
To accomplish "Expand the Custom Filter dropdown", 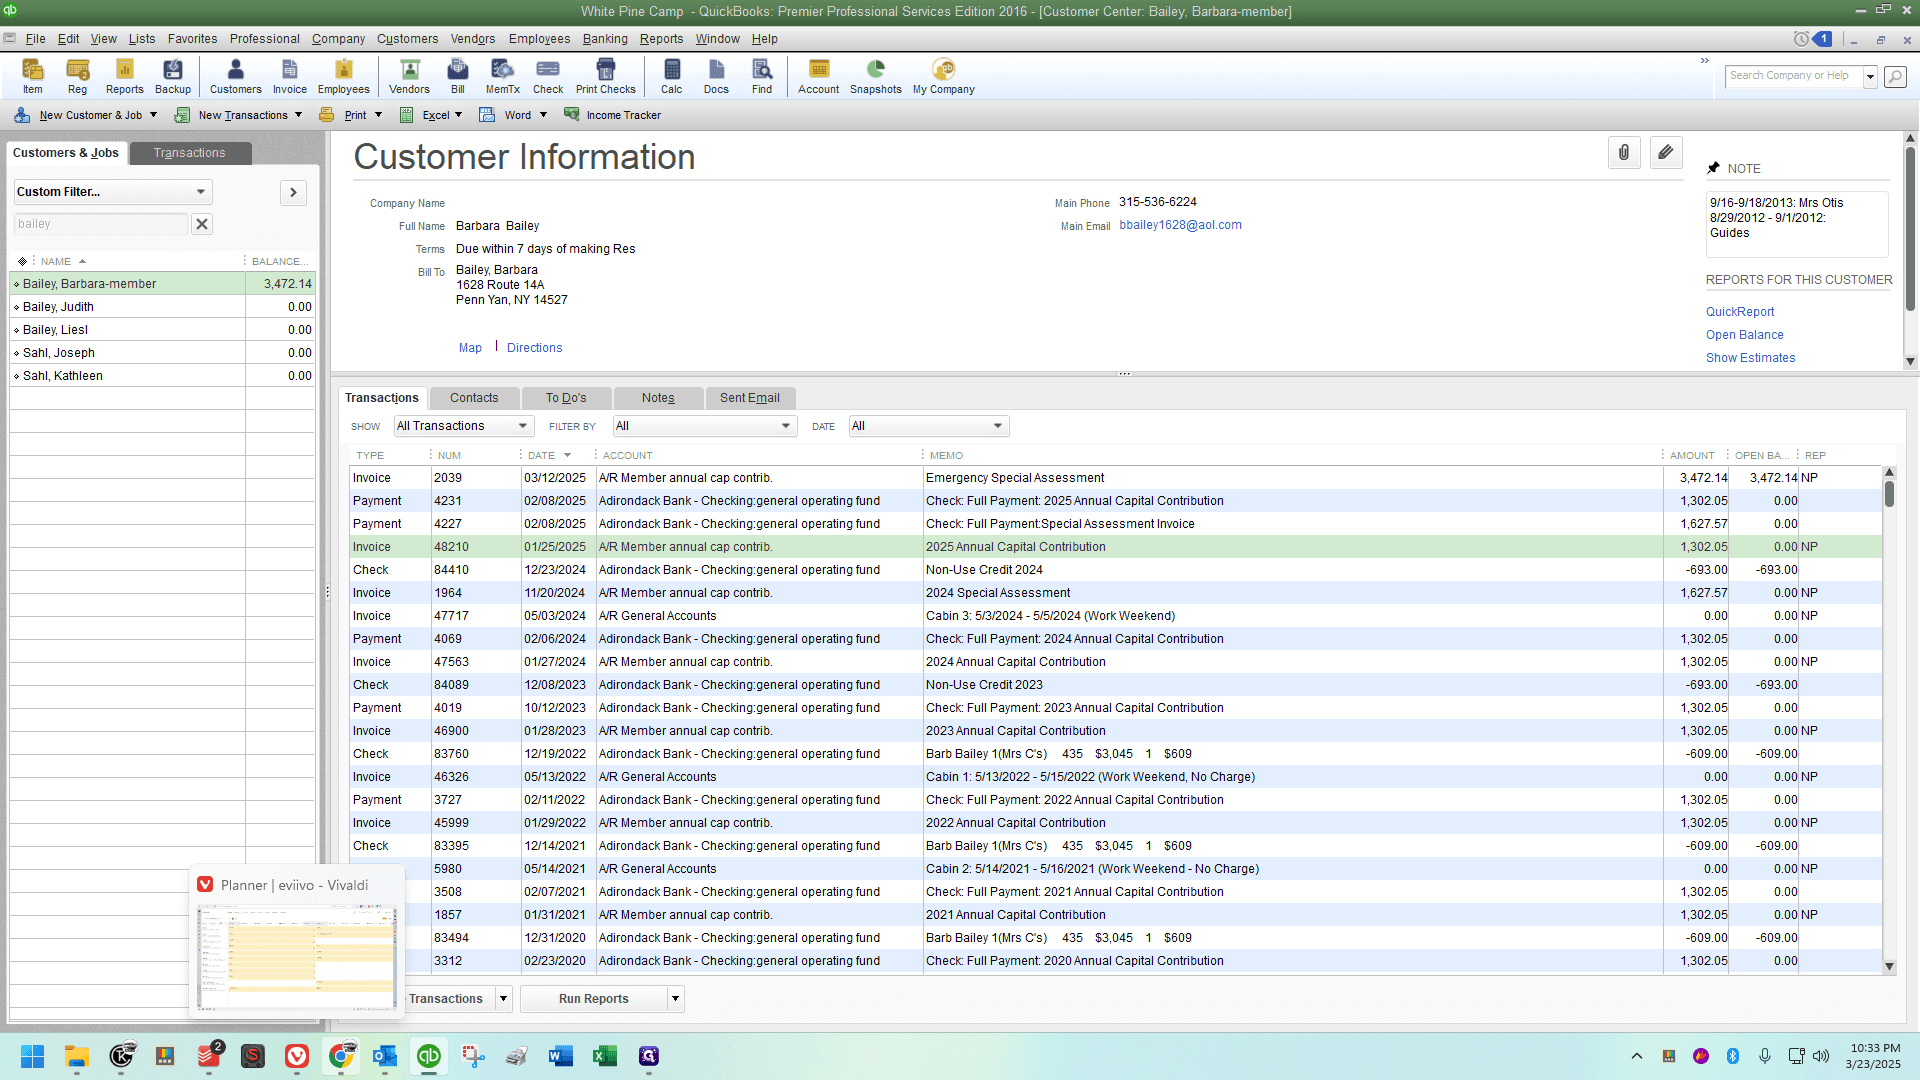I will 113,192.
